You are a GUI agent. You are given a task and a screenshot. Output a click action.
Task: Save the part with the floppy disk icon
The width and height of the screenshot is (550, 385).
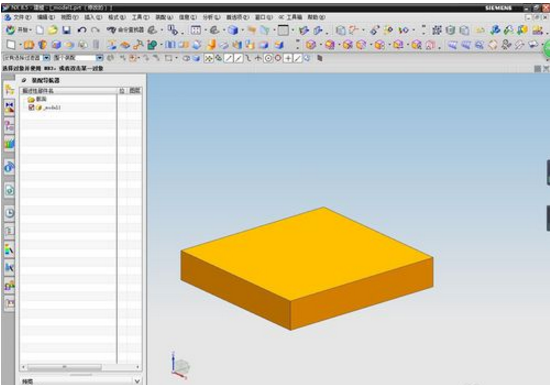point(67,30)
